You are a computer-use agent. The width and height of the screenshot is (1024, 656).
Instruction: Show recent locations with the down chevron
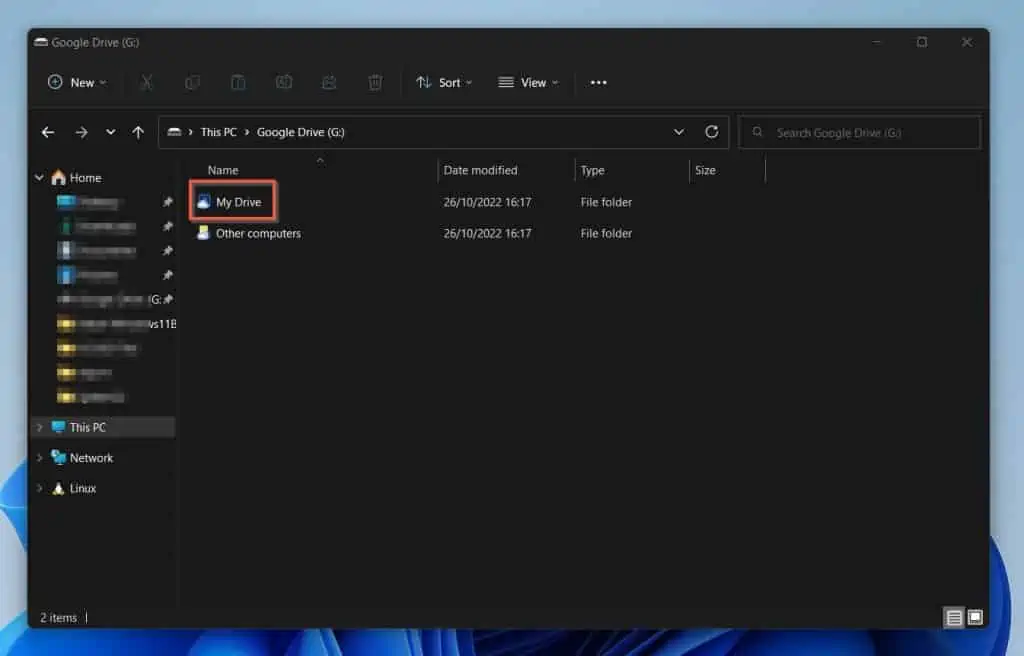[x=110, y=133]
